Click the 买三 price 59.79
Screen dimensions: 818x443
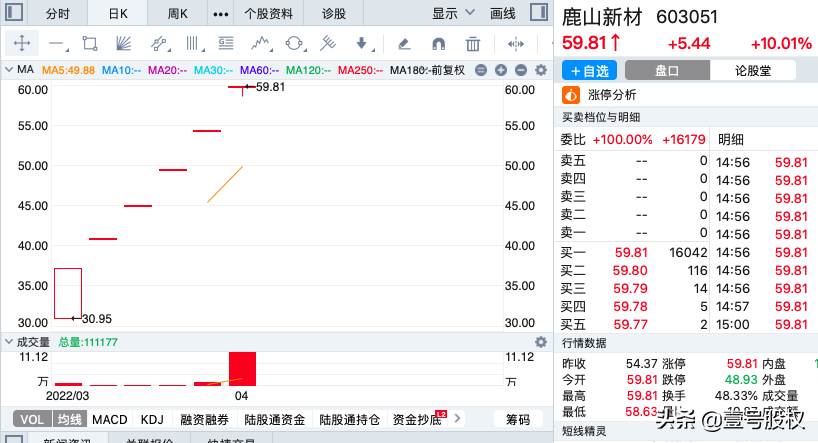point(630,289)
